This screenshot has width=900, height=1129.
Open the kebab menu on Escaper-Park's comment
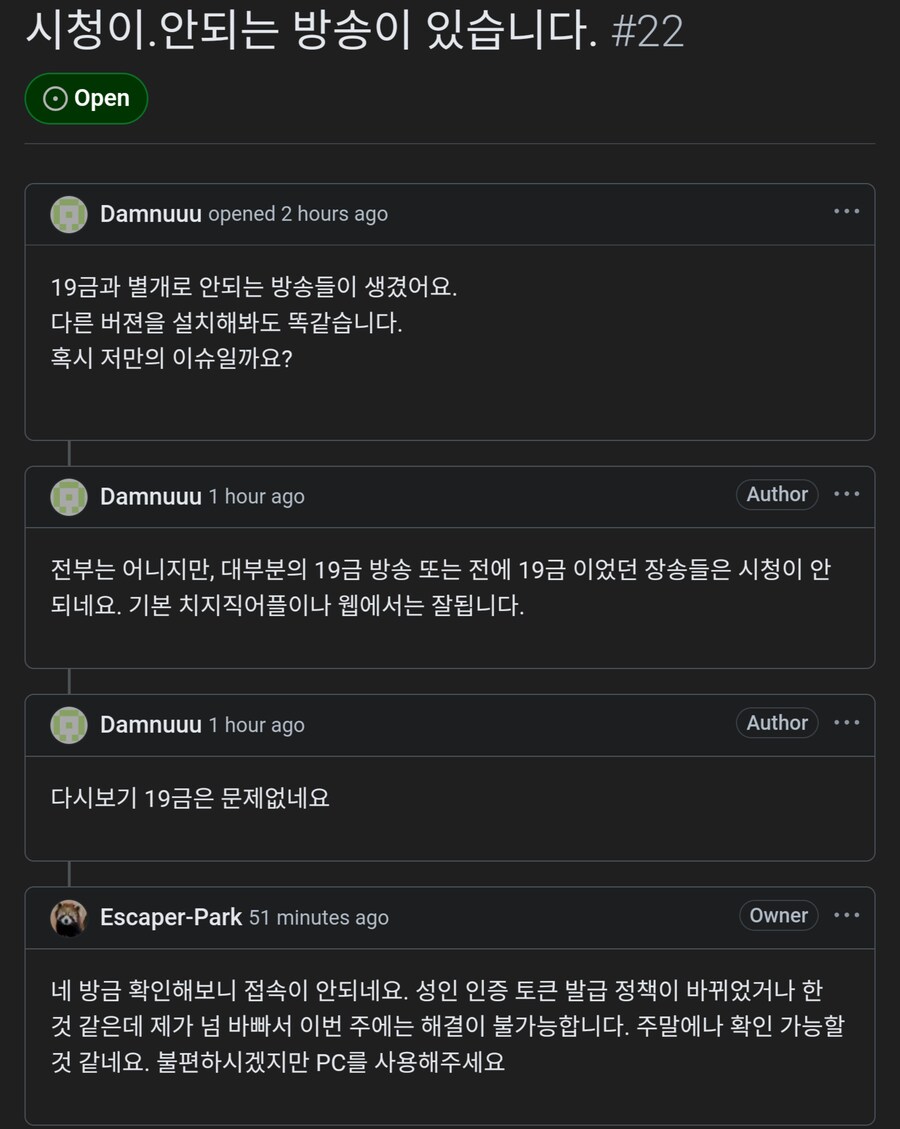click(x=847, y=915)
